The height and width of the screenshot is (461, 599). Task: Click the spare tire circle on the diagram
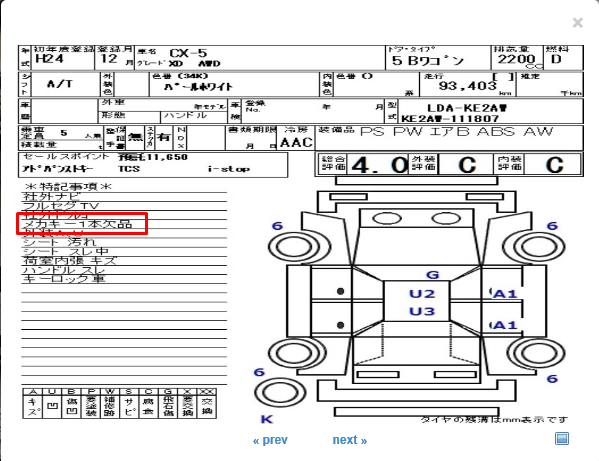pyautogui.click(x=280, y=392)
